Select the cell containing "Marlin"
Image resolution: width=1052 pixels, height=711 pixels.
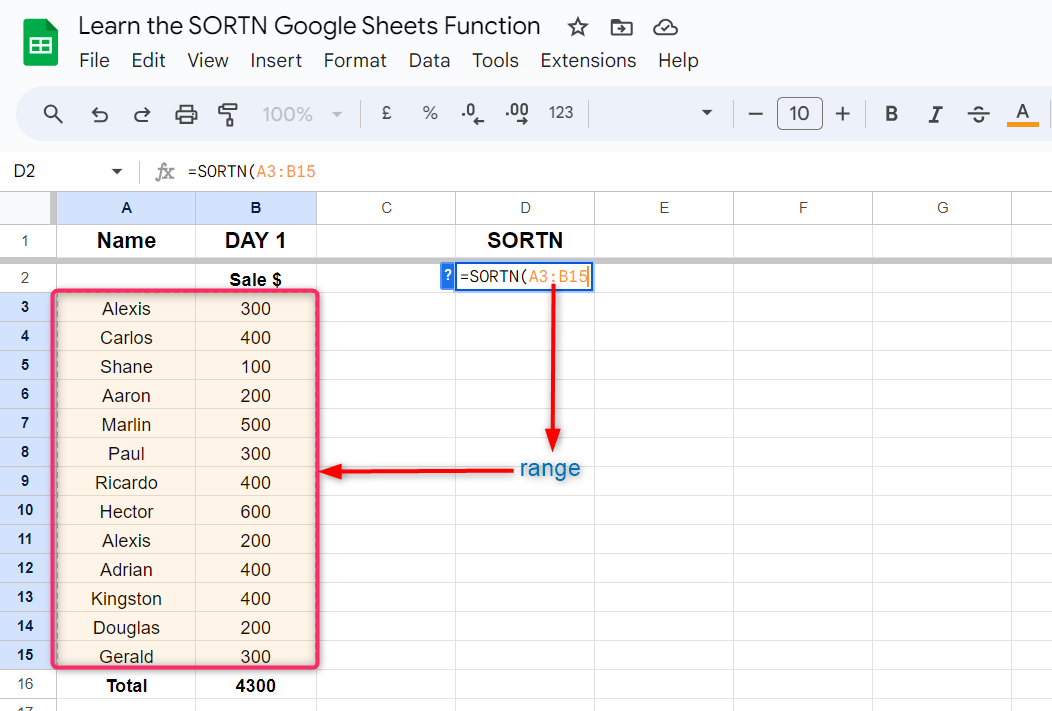point(126,425)
